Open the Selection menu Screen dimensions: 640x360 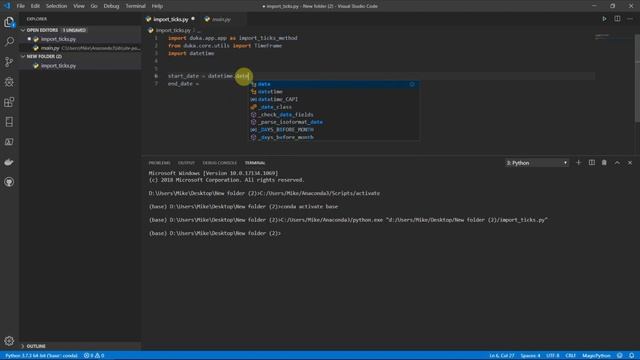click(x=56, y=6)
